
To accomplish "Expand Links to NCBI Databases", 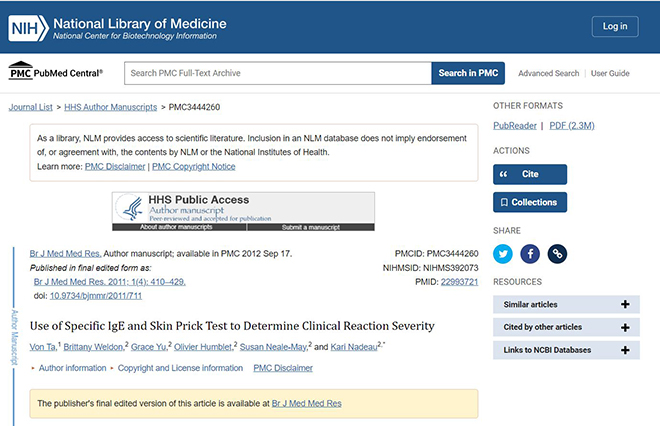I will pos(566,350).
